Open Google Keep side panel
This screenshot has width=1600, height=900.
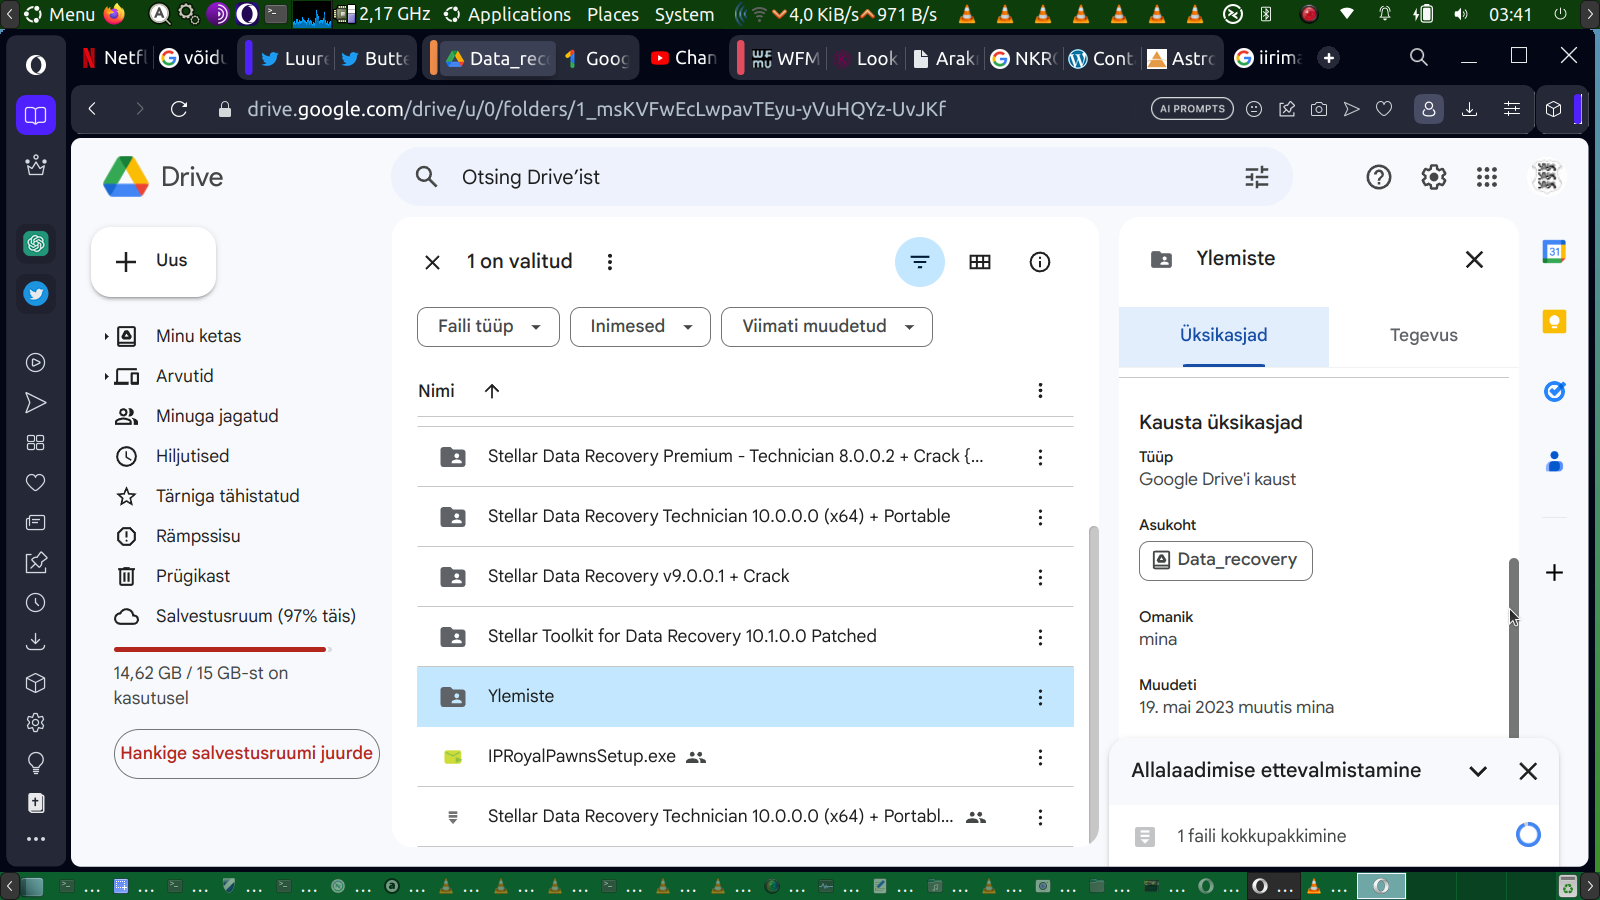point(1554,322)
